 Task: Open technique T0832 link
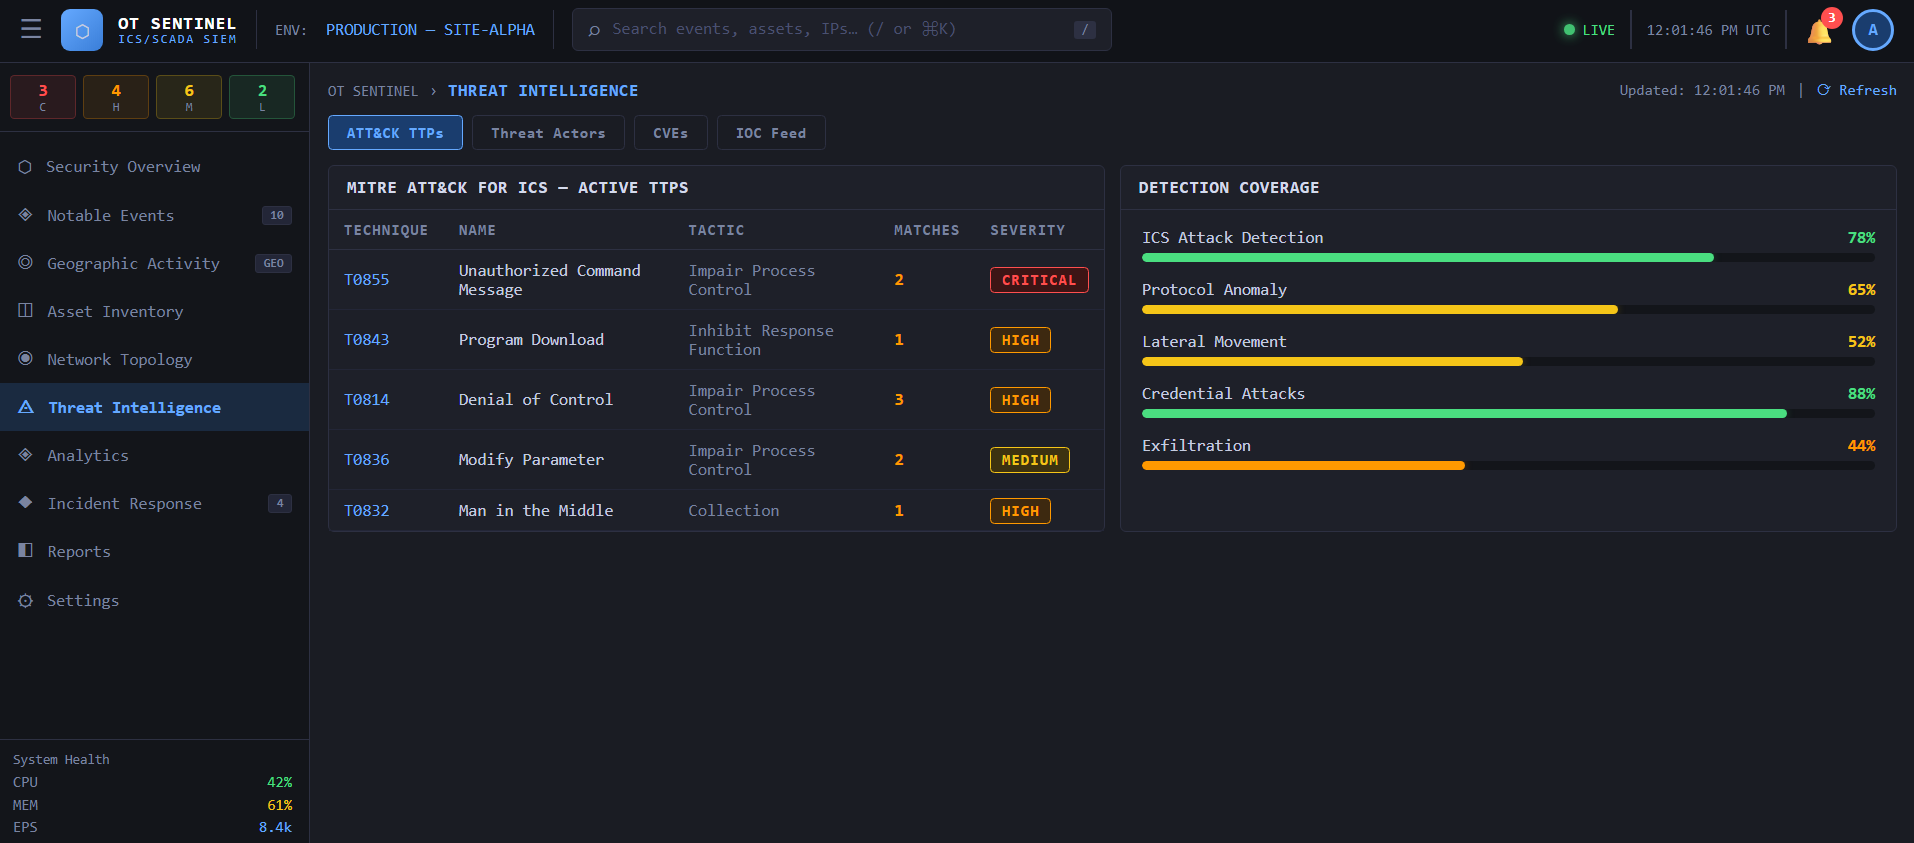367,511
